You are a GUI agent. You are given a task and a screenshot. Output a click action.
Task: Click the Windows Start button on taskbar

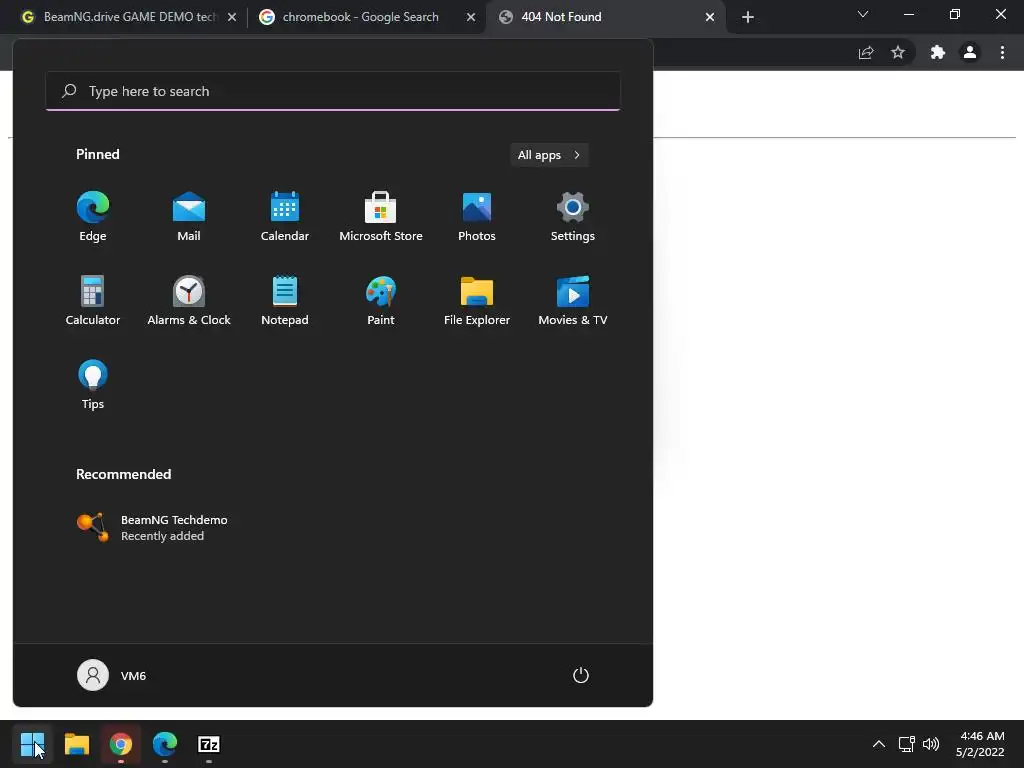(x=32, y=744)
